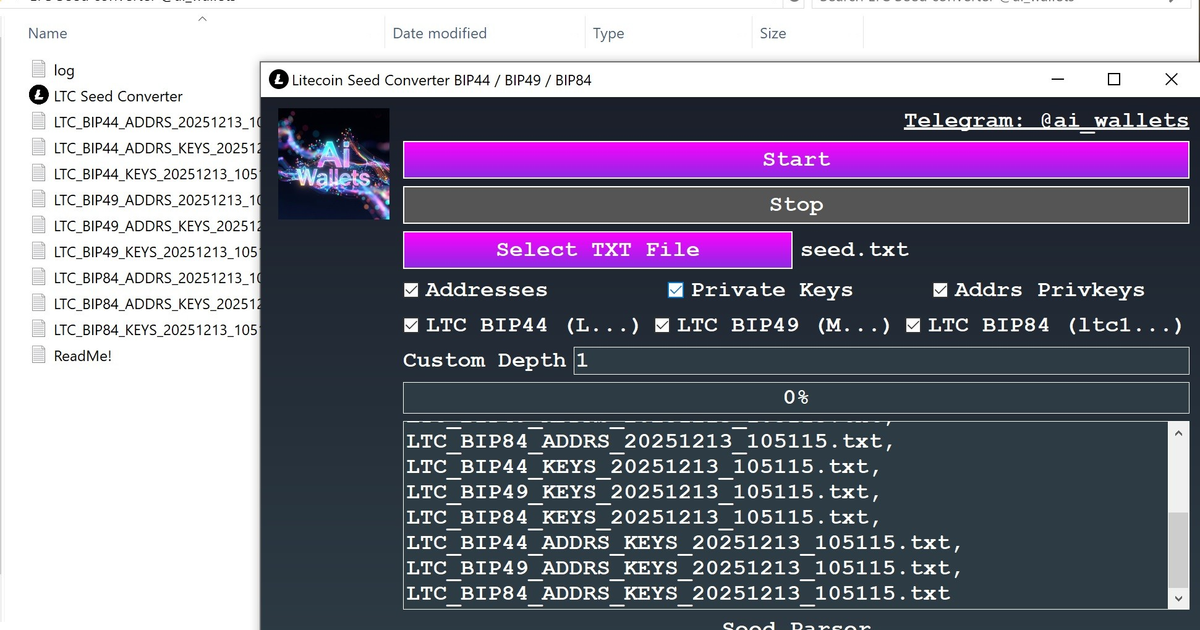This screenshot has height=630, width=1200.
Task: Click log line LTC_BIP84_KEYS_20251213_105115.txt
Action: pos(644,517)
